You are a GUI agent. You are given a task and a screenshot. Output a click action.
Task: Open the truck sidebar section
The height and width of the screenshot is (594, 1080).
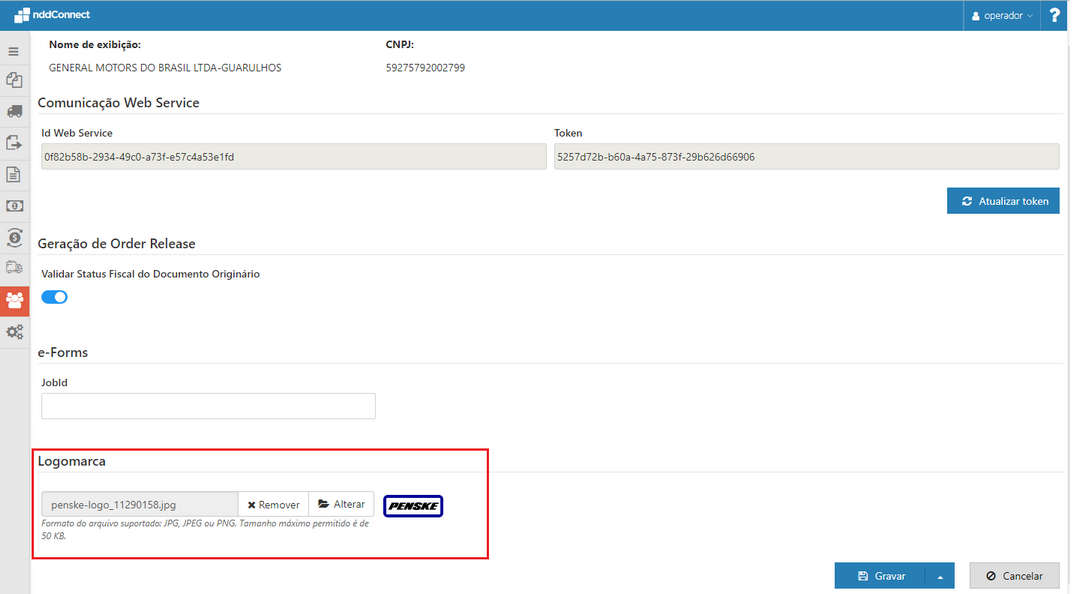[14, 112]
